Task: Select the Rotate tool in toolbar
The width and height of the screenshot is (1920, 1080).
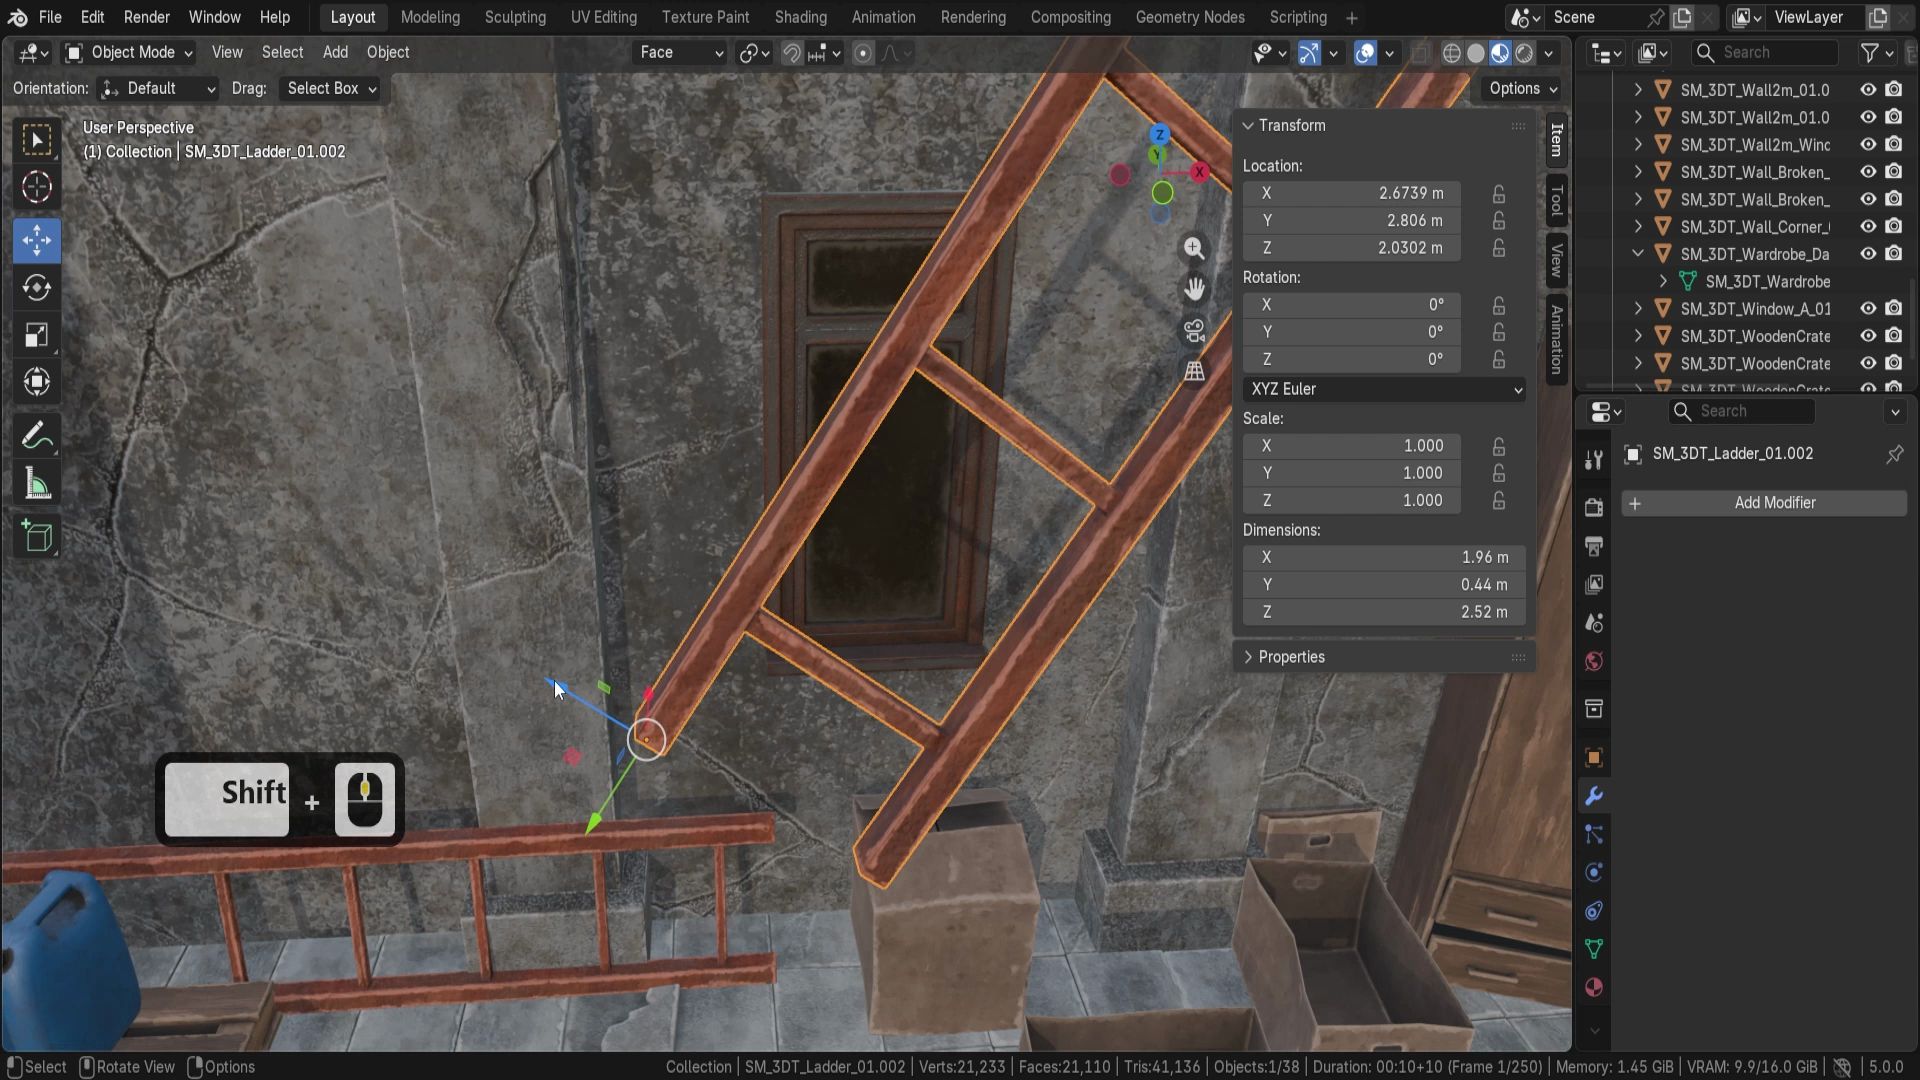Action: point(37,288)
